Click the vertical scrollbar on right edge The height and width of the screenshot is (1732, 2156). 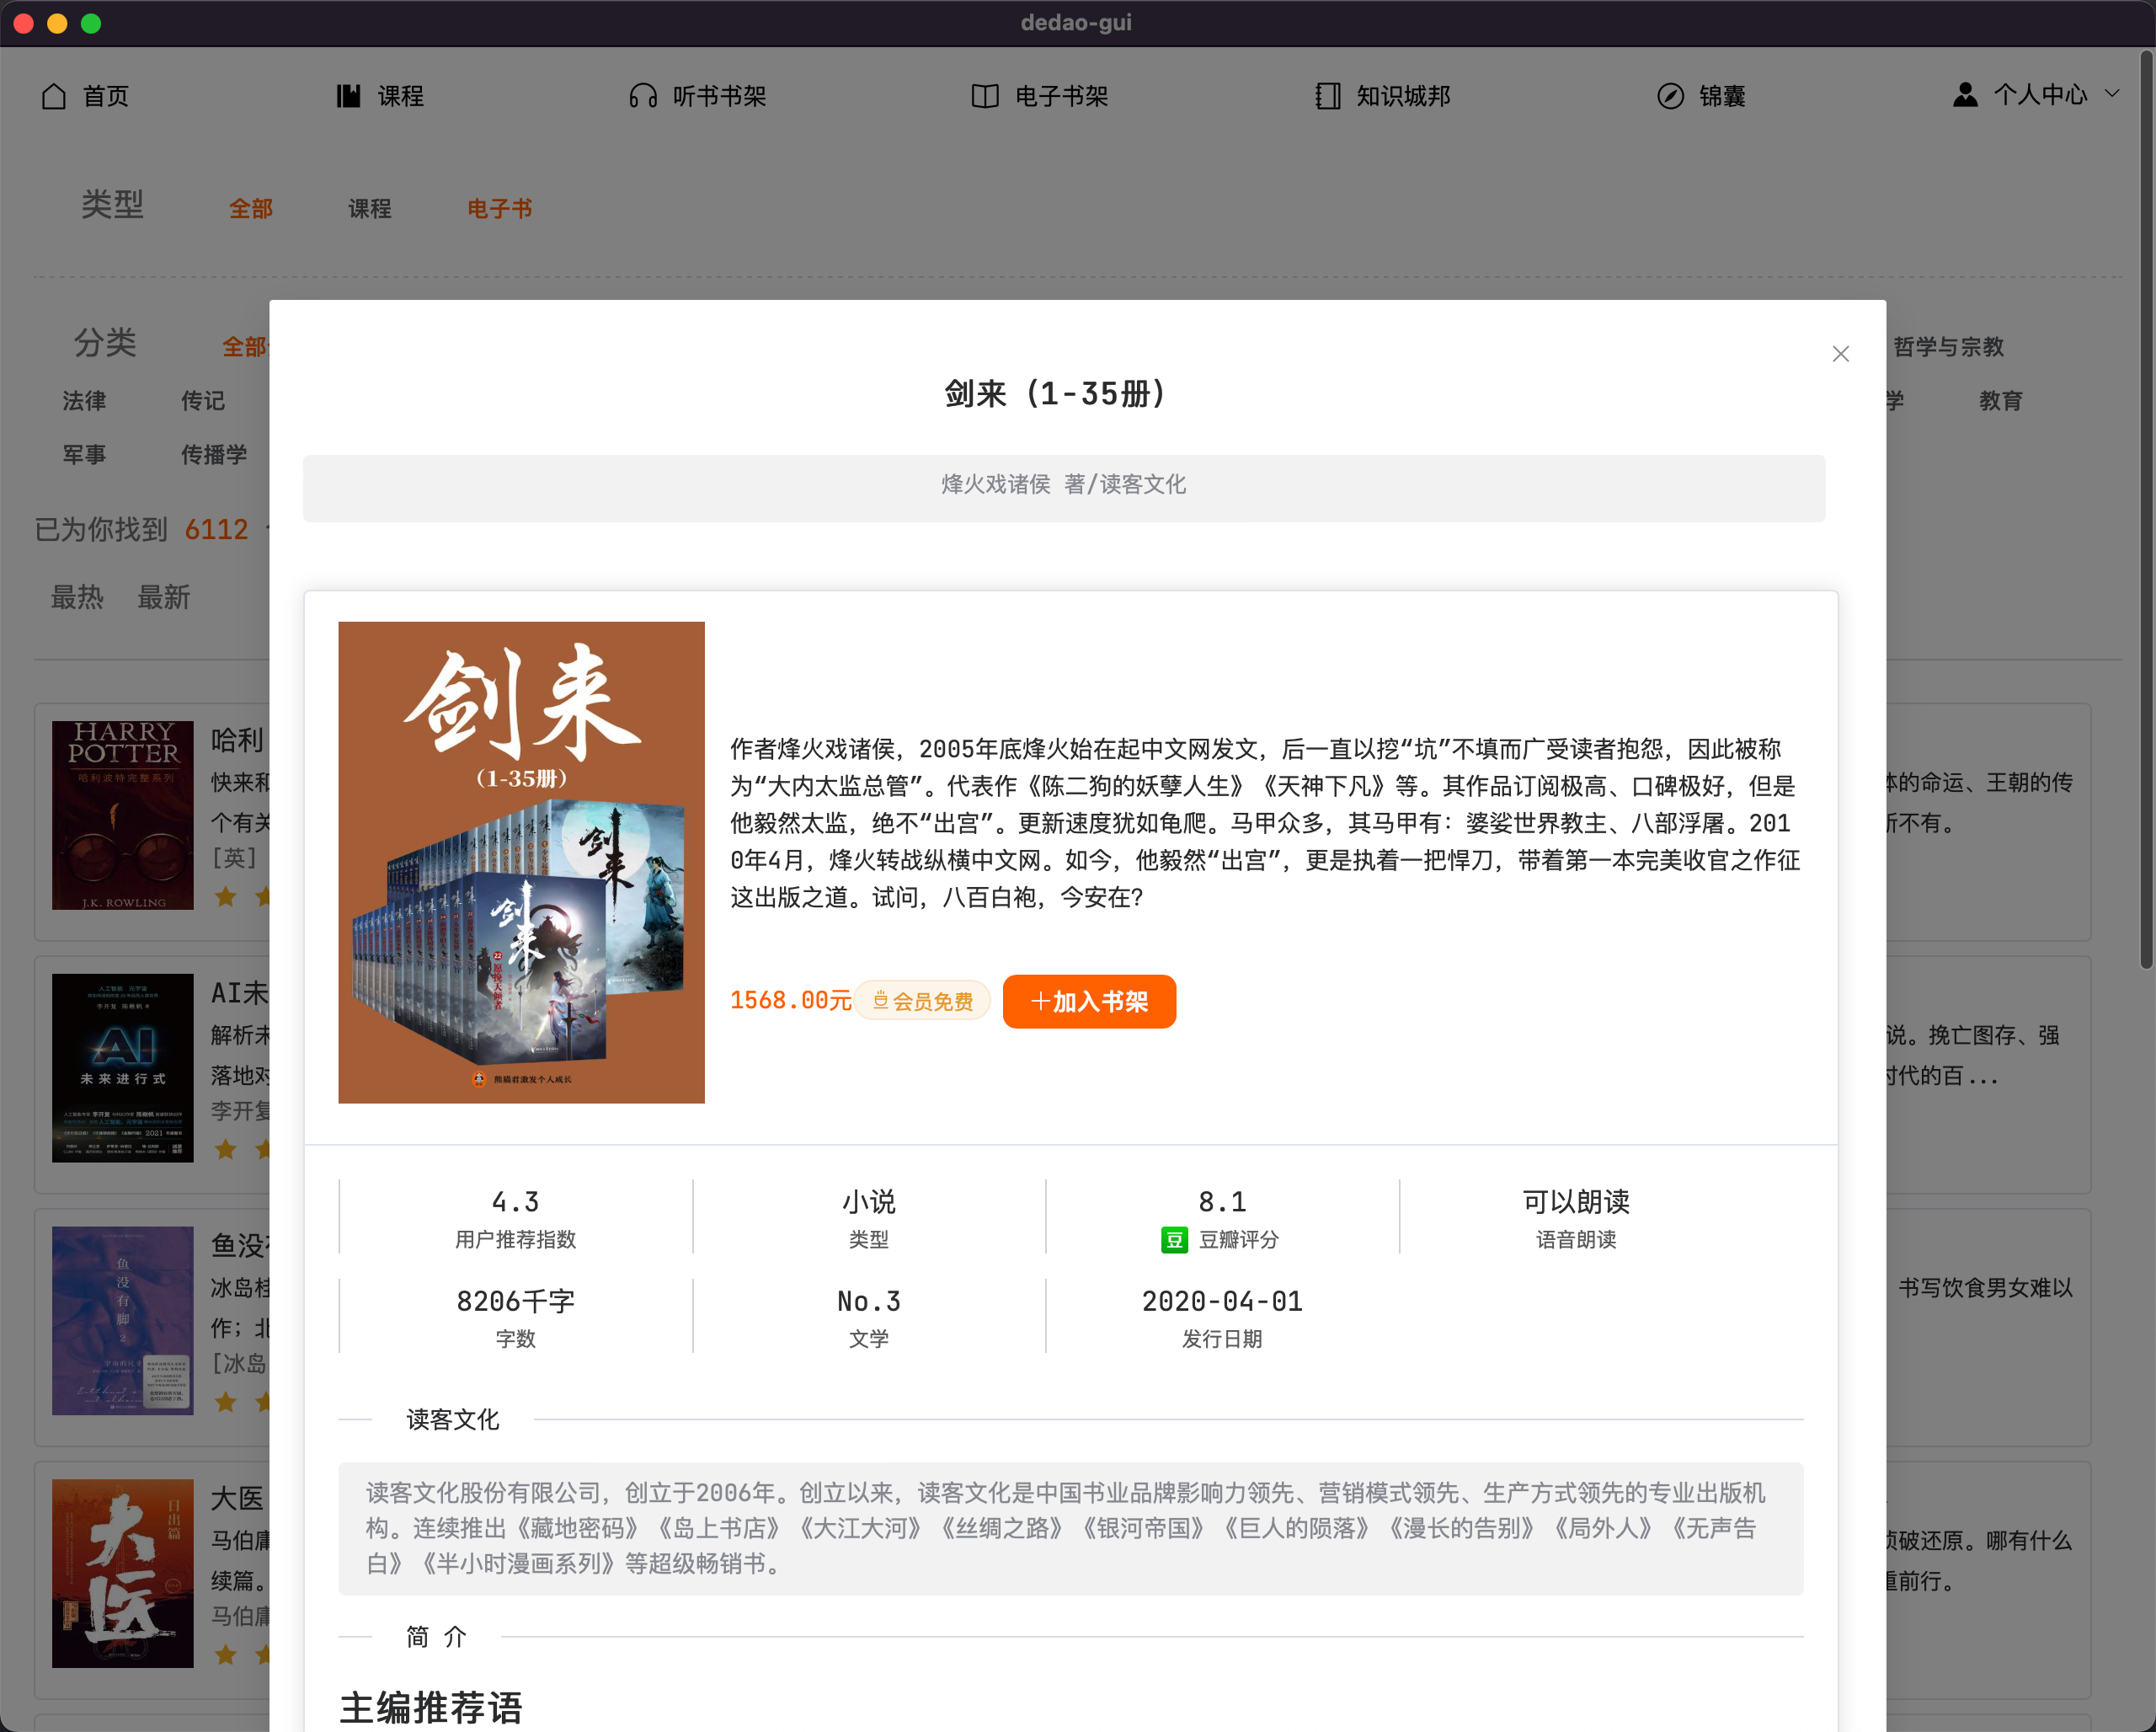[2144, 500]
